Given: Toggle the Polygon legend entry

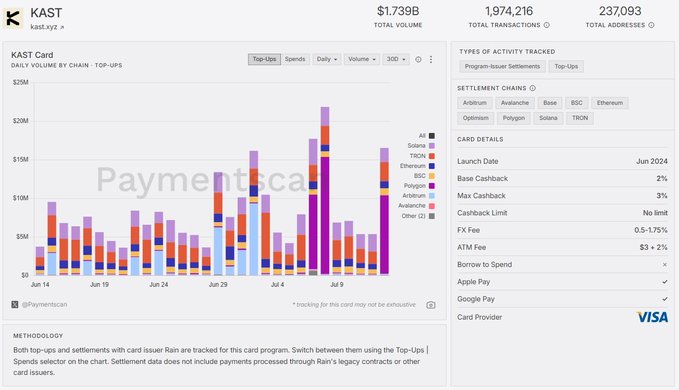Looking at the screenshot, I should point(419,186).
